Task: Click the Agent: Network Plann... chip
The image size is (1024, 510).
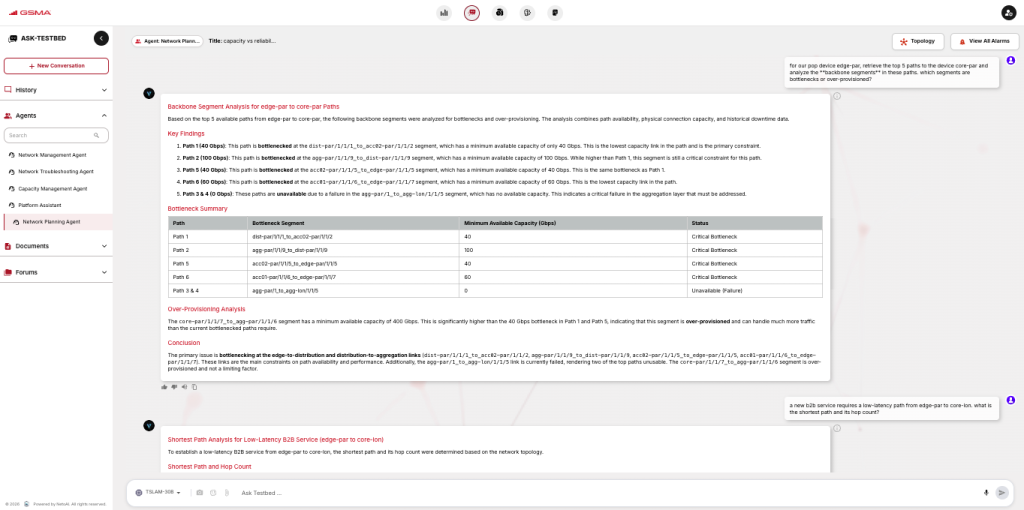Action: click(x=167, y=41)
